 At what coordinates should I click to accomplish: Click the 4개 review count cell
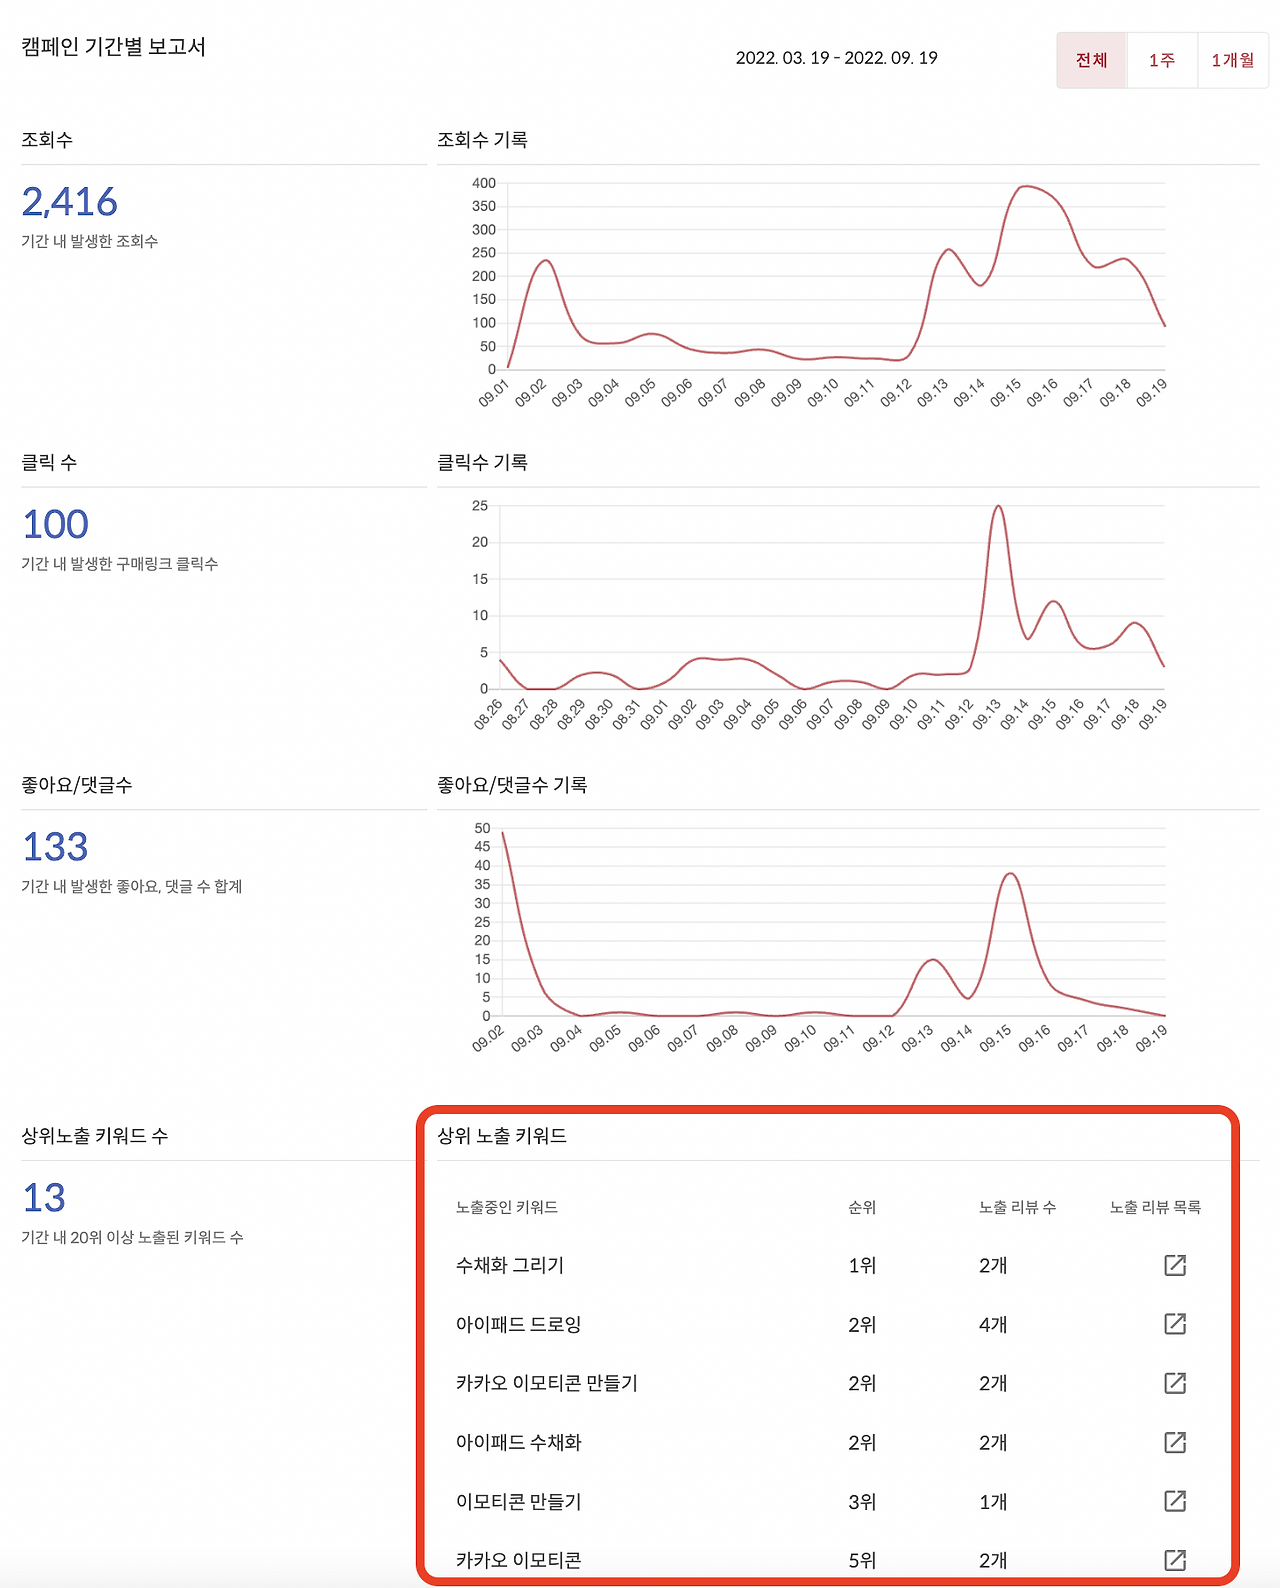coord(993,1324)
